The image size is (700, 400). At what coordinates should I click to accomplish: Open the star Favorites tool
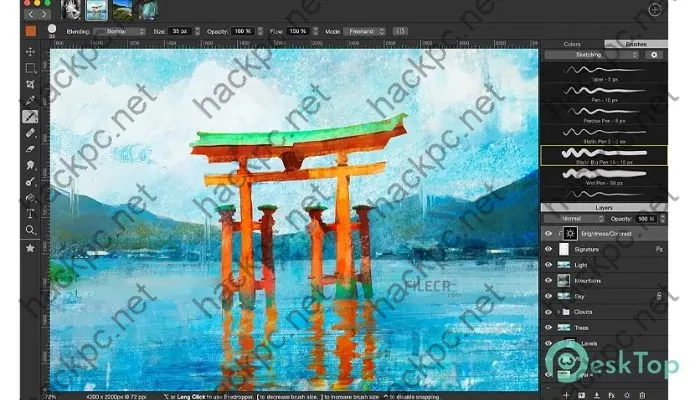tap(30, 248)
